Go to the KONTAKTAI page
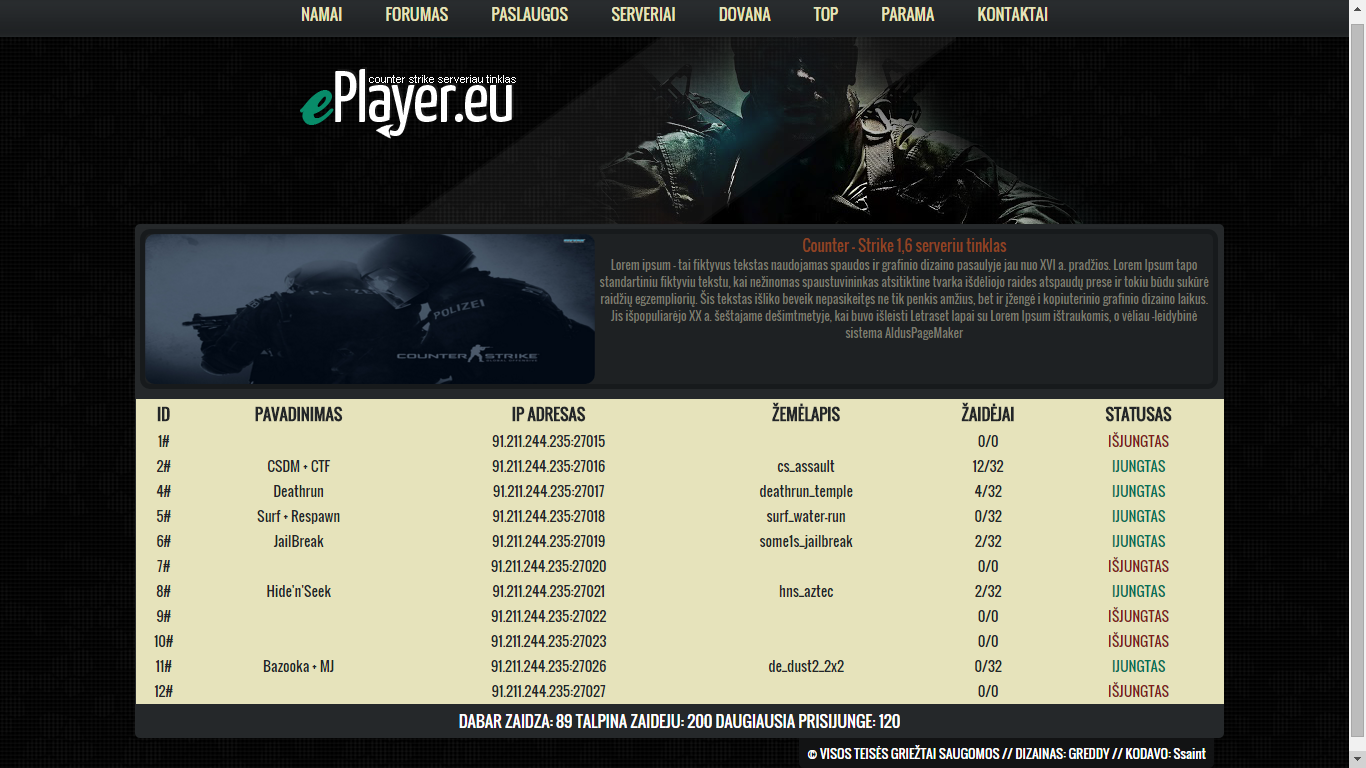1366x768 pixels. (1013, 14)
